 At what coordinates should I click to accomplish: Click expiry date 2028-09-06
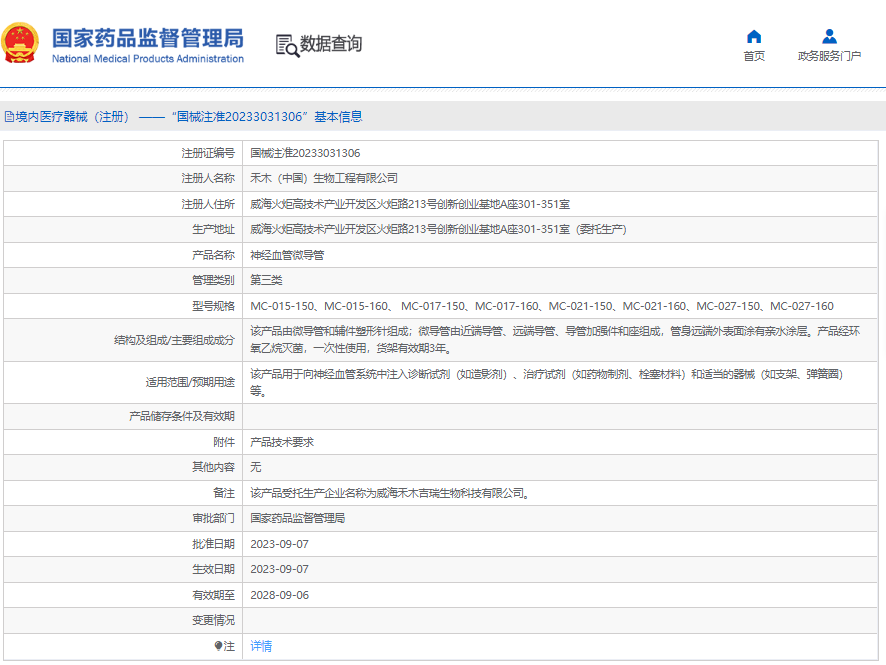coord(280,595)
